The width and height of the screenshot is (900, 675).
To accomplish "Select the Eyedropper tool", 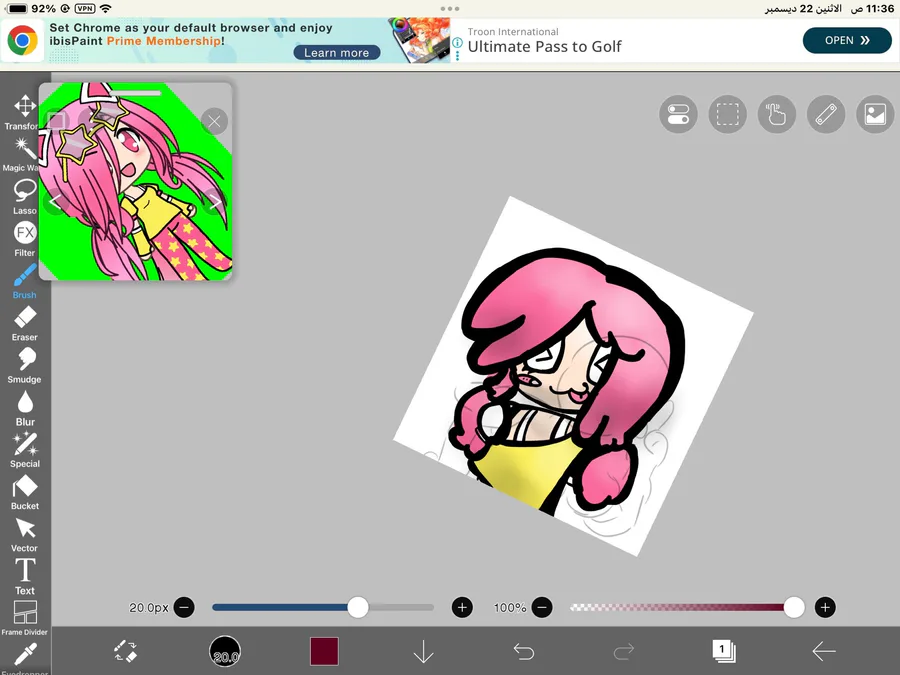I will point(25,658).
